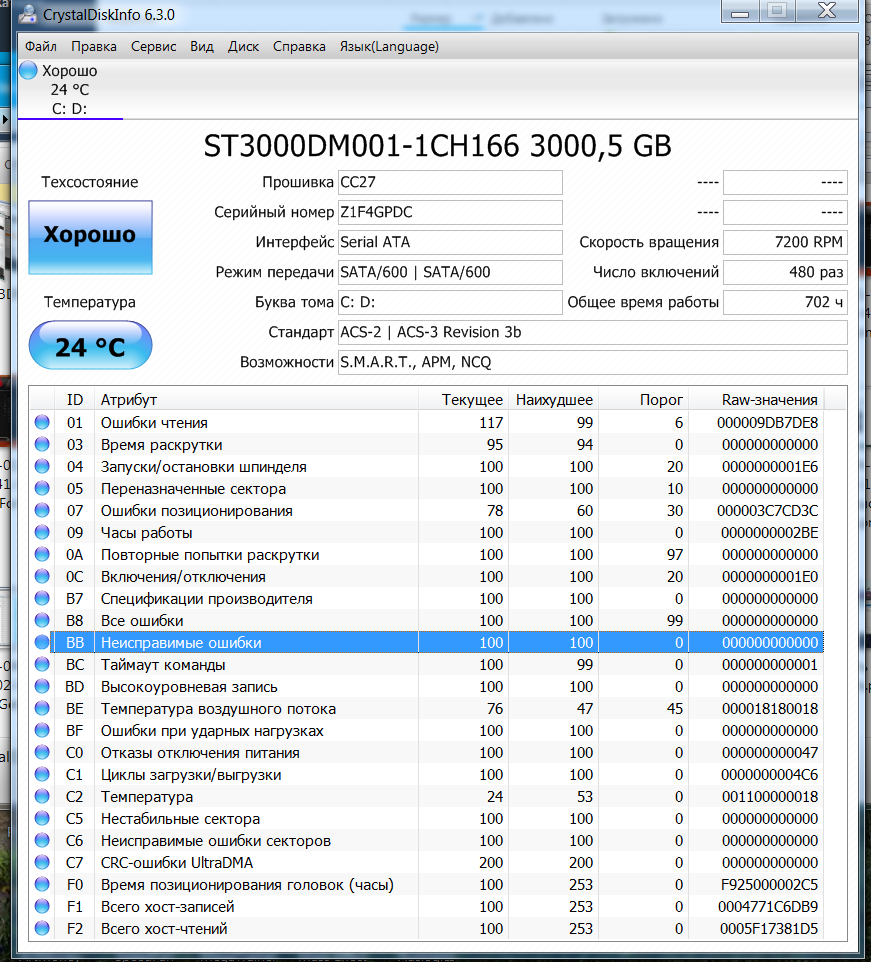871x962 pixels.
Task: Click status circle of row BB Неисправимые ошибки
Action: 42,642
